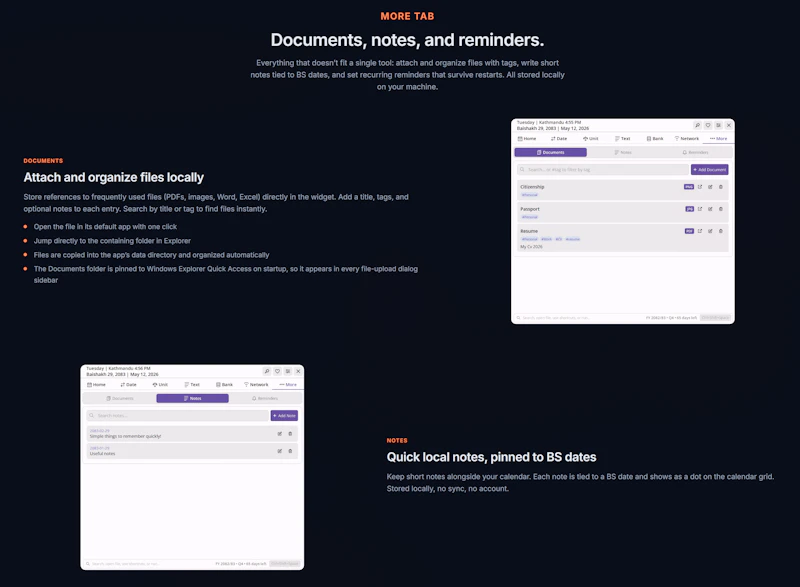Click the shortcut hint button in Documents widget footer
800x587 pixels.
pyautogui.click(x=715, y=318)
